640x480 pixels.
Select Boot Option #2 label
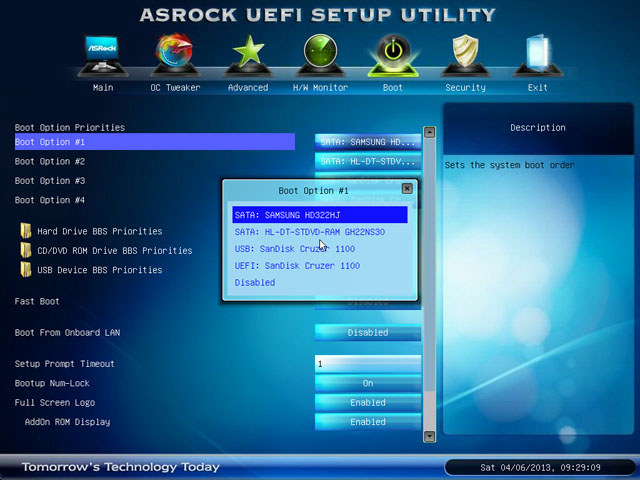point(50,161)
